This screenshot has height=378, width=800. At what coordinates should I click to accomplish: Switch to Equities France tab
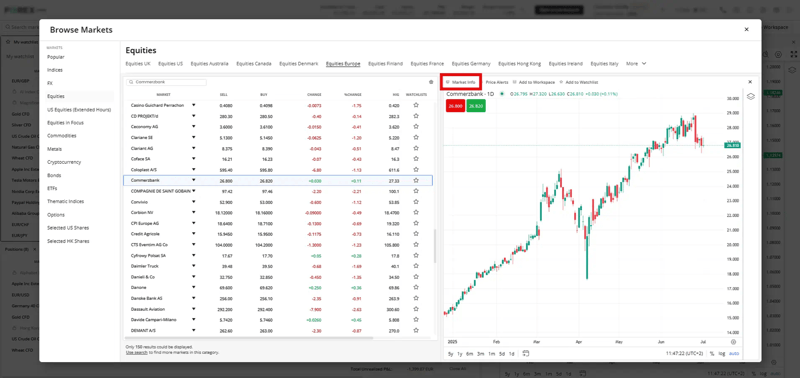click(427, 64)
